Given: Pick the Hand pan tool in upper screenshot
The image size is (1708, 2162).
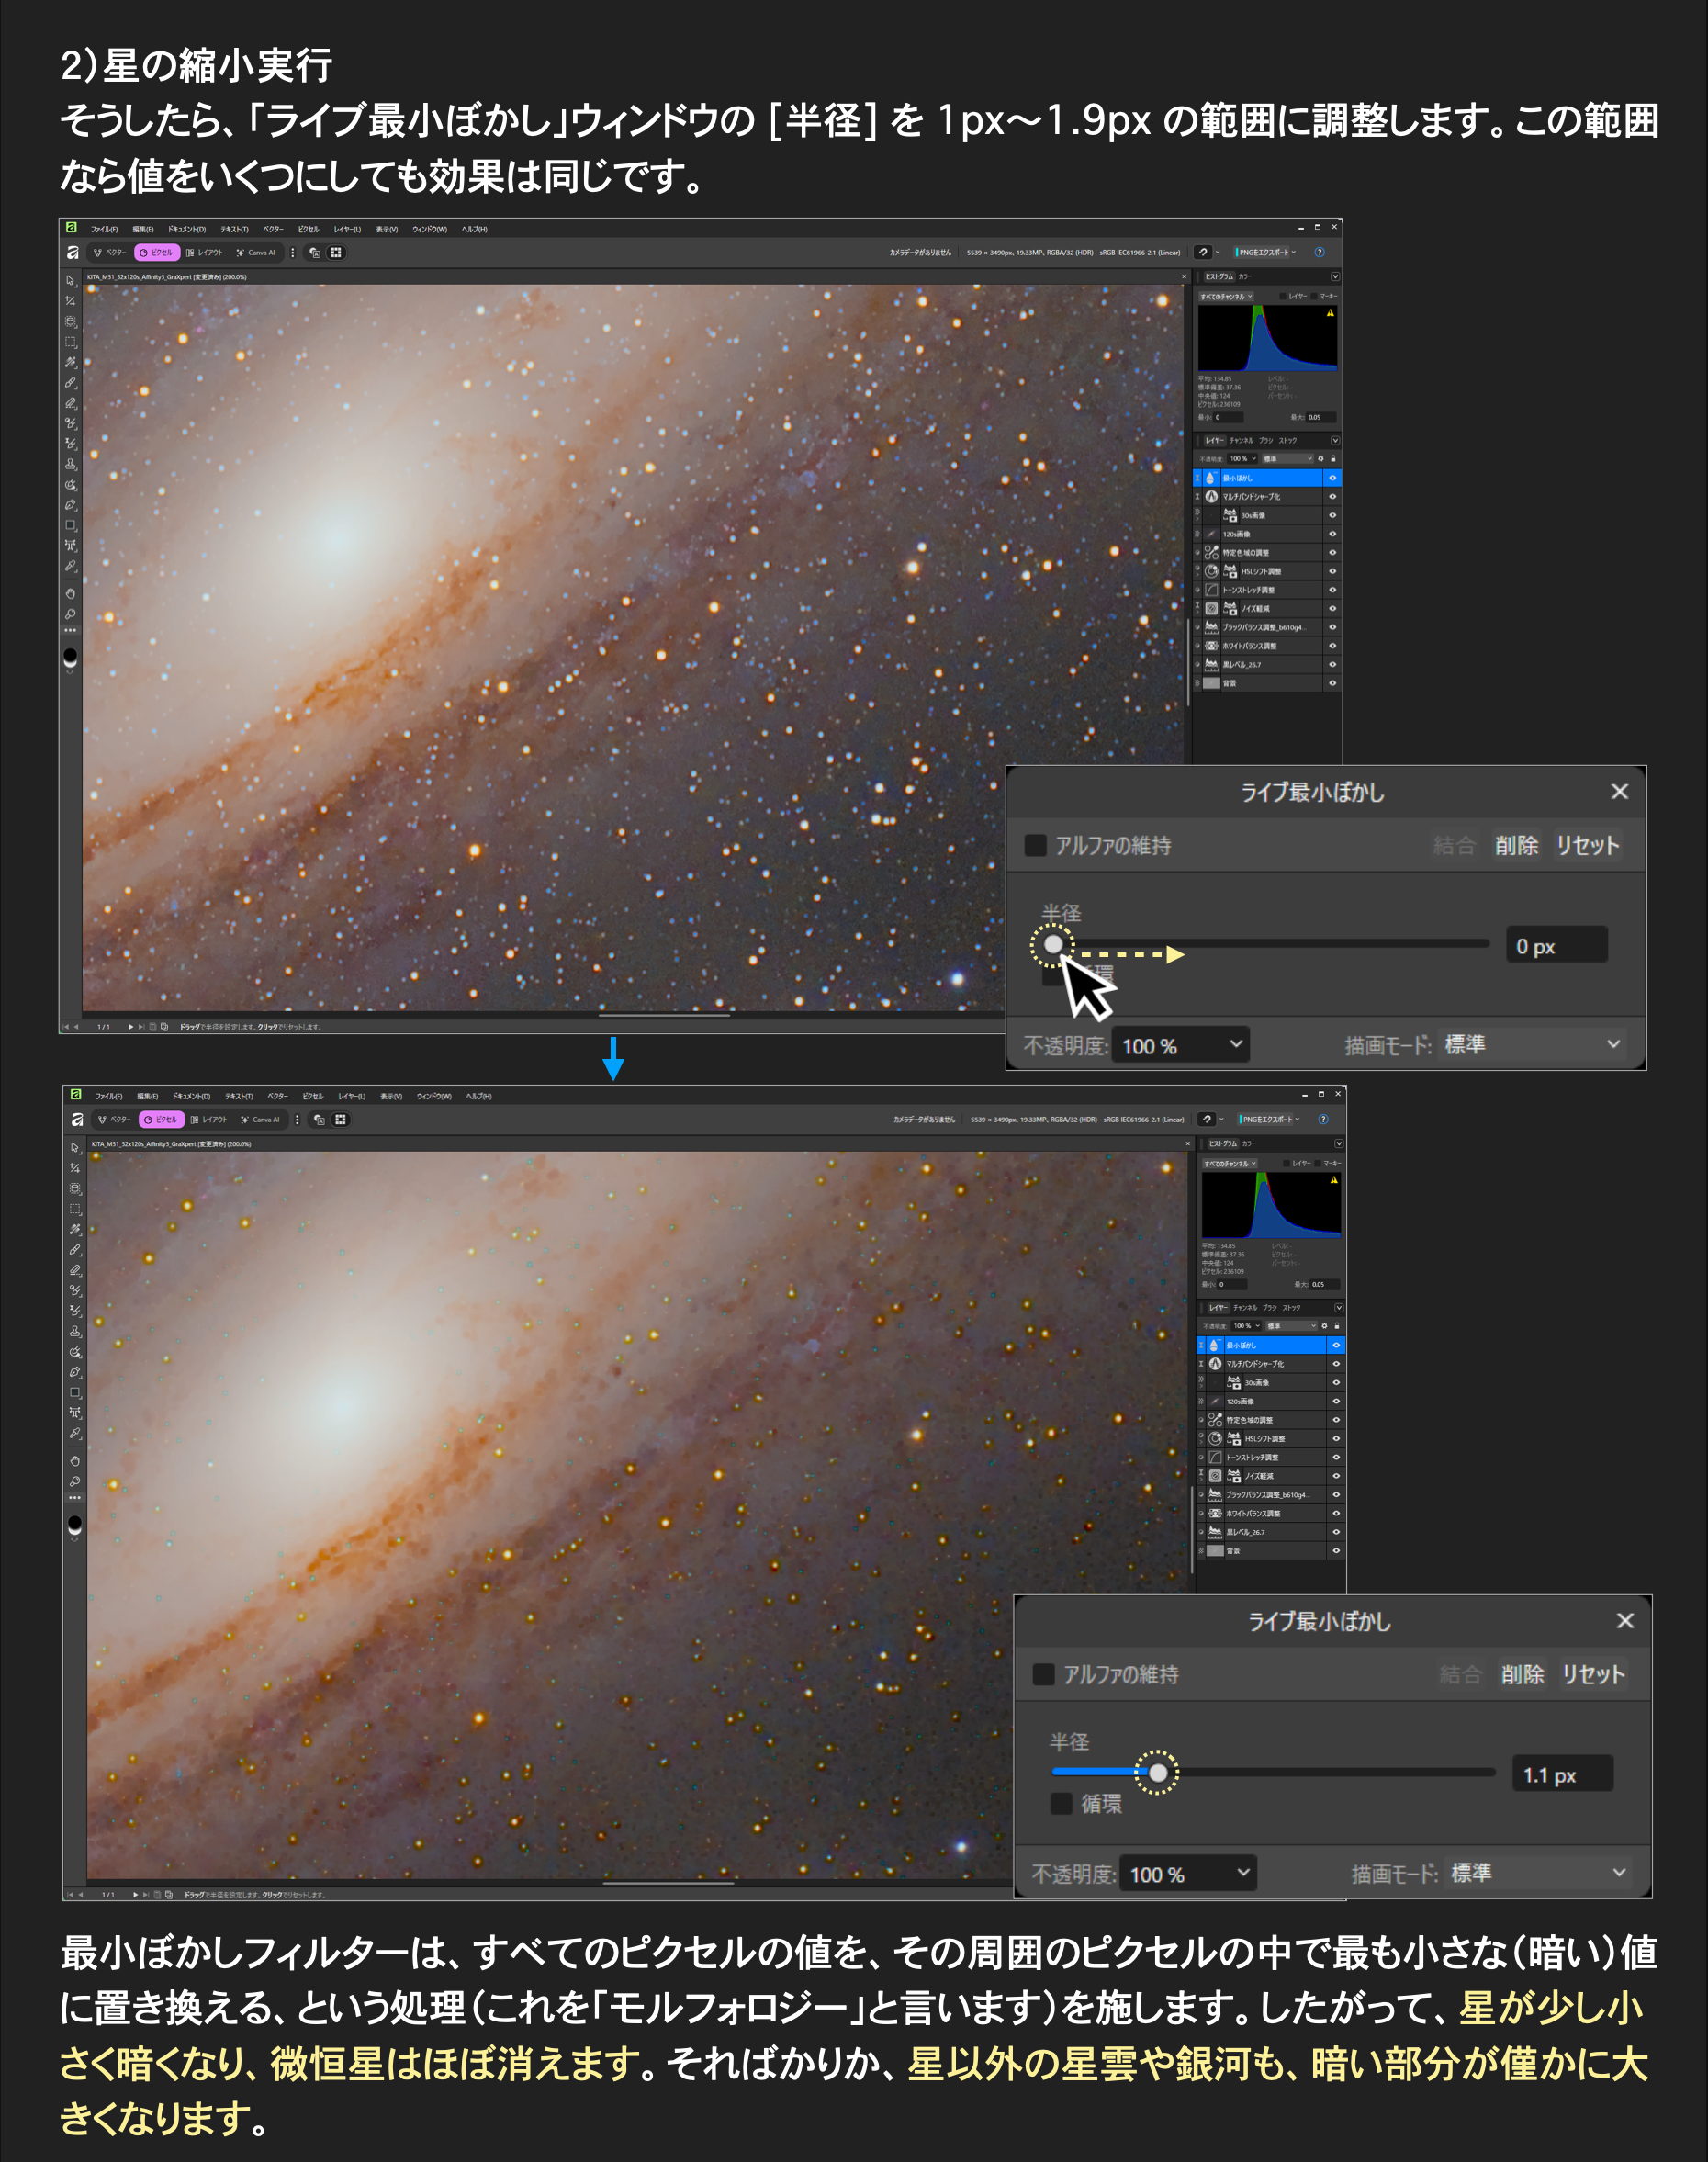Looking at the screenshot, I should click(x=70, y=594).
